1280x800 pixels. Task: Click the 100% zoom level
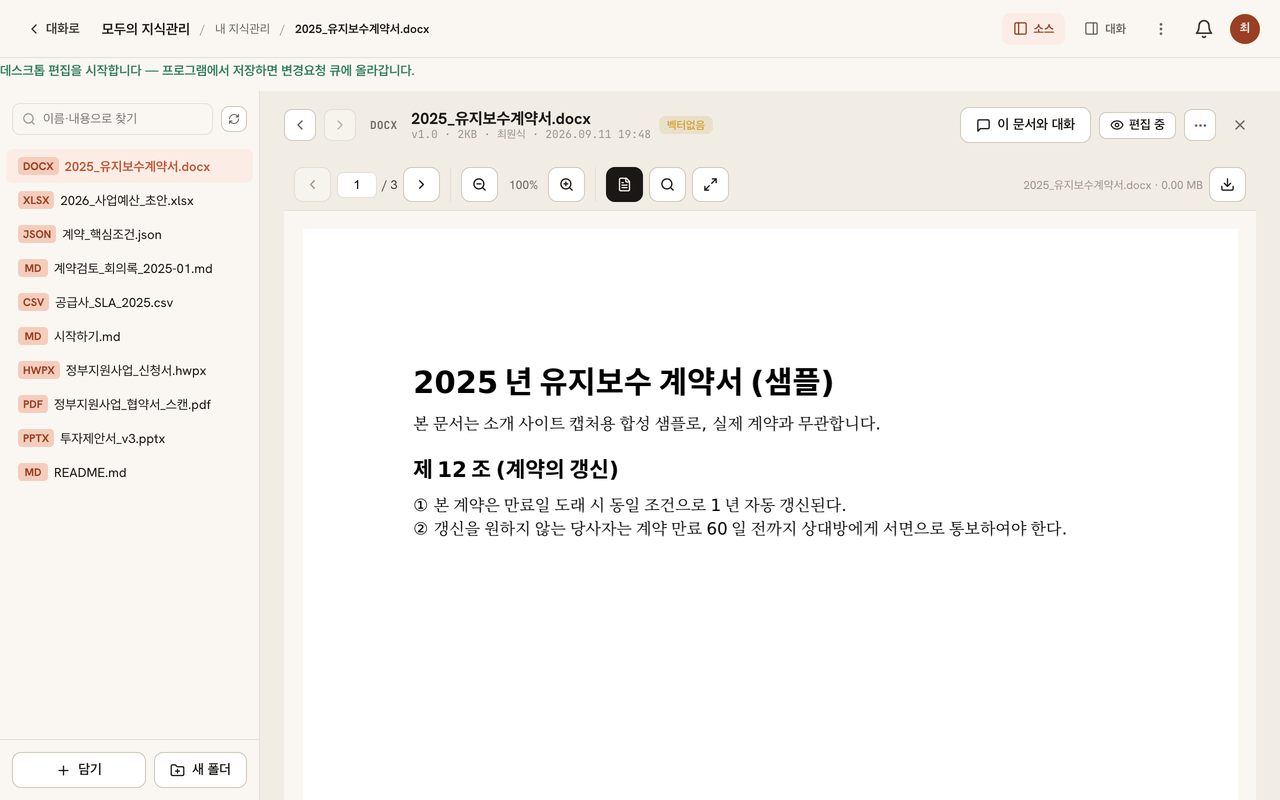tap(523, 185)
